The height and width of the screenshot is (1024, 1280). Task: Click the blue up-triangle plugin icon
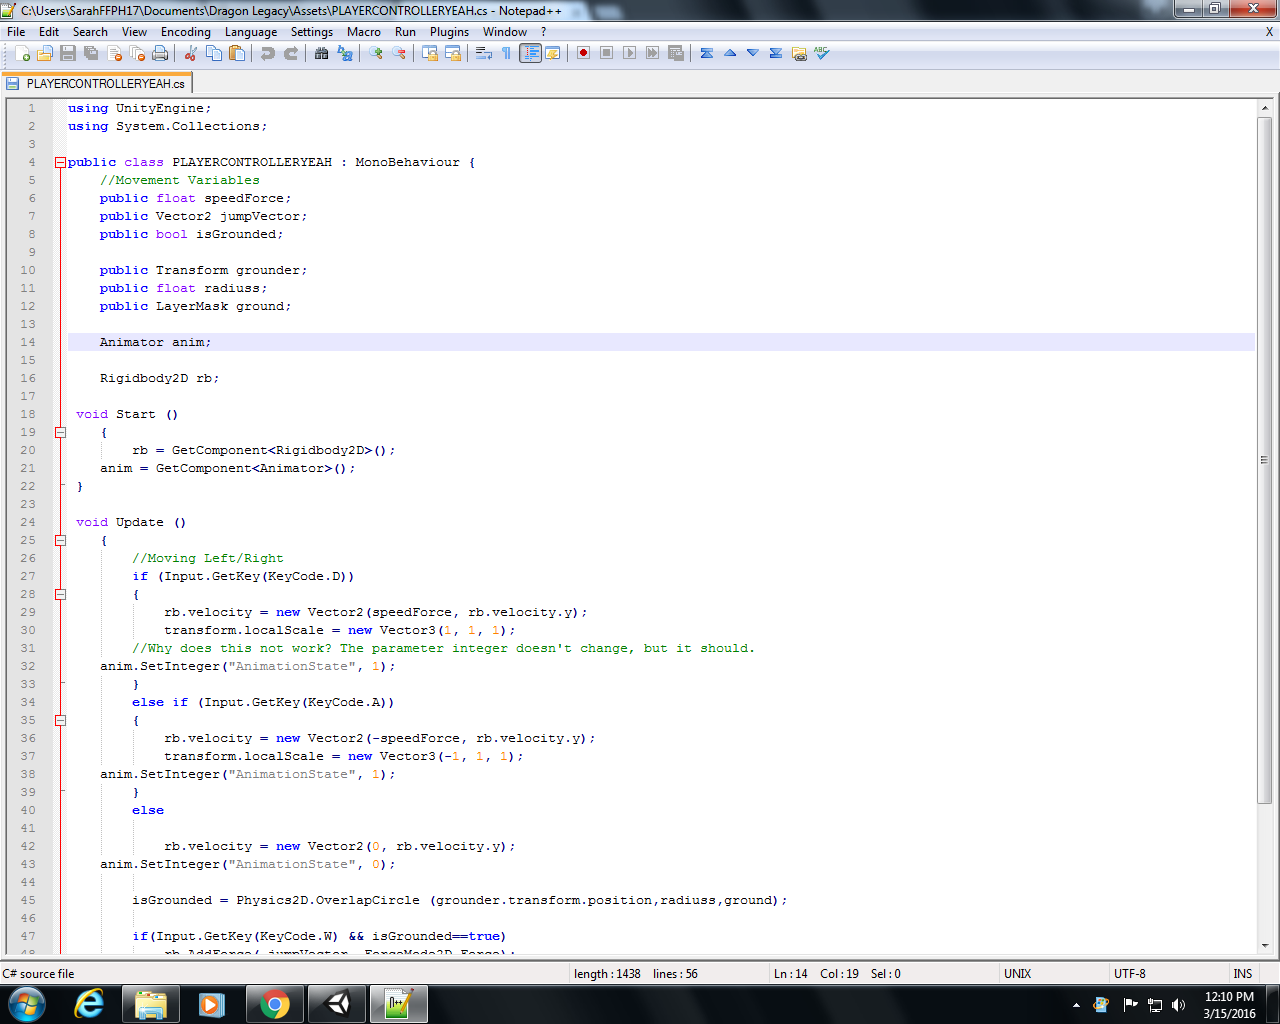[x=730, y=53]
